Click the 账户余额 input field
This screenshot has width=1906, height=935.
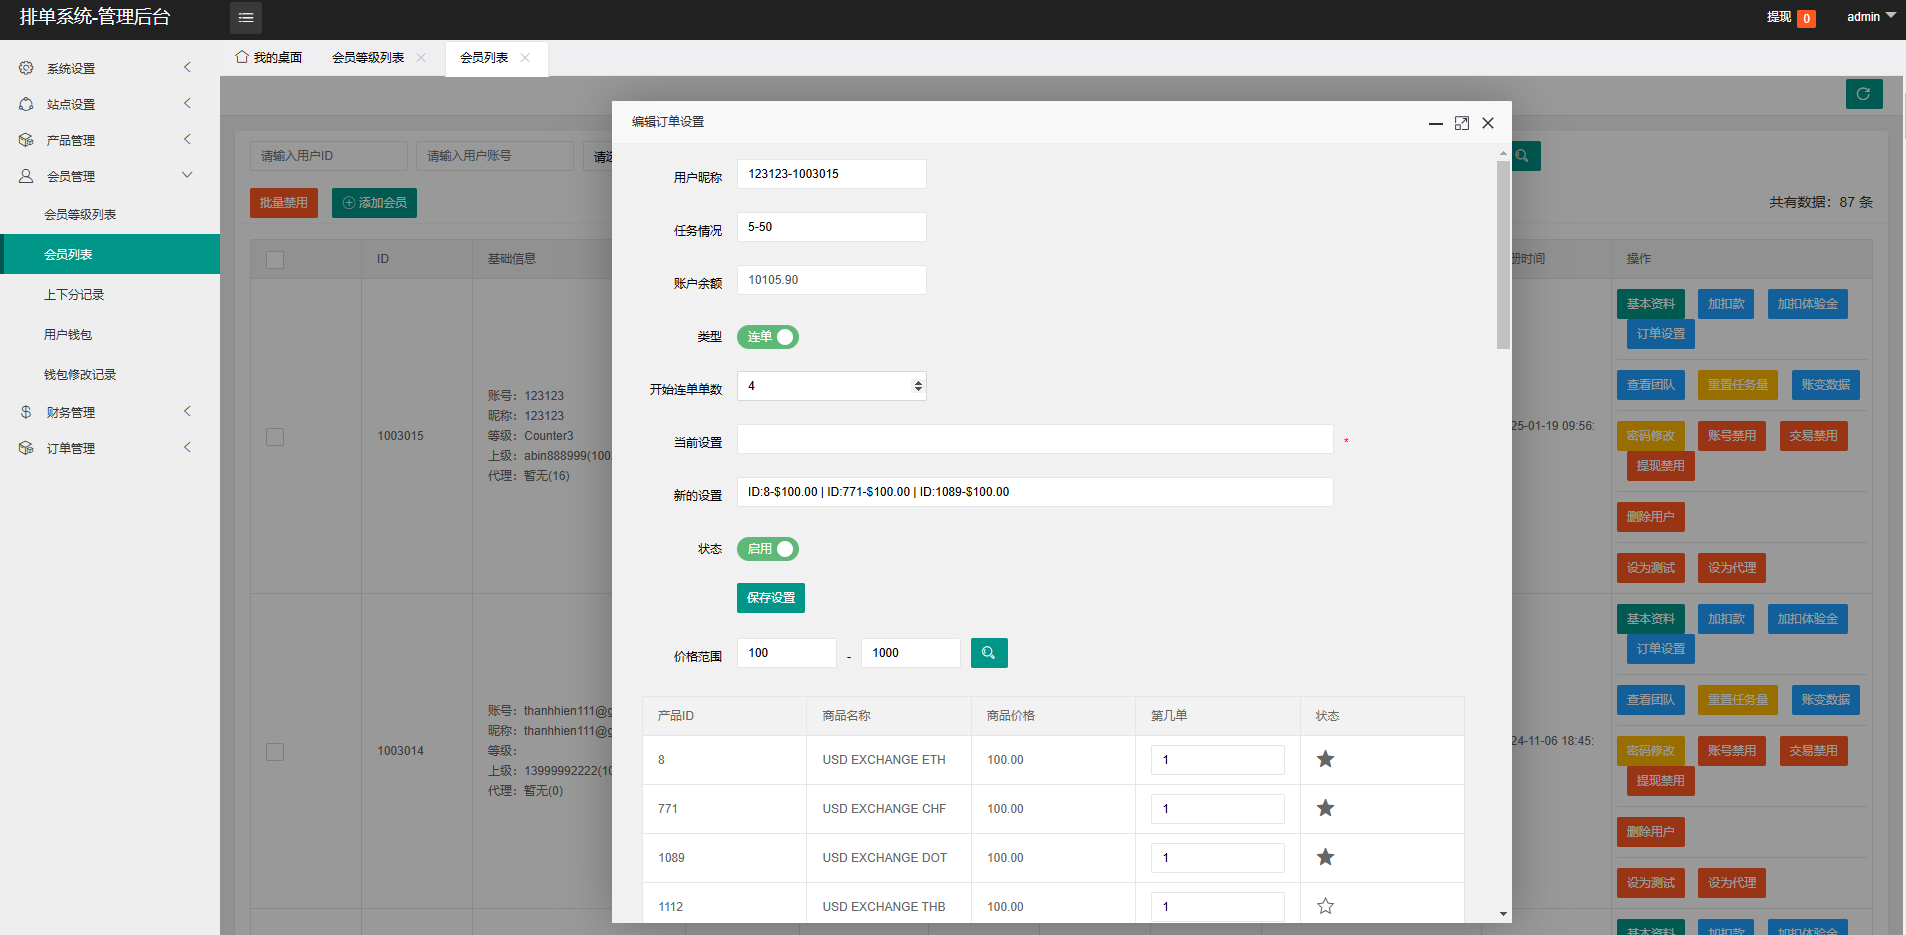click(831, 280)
